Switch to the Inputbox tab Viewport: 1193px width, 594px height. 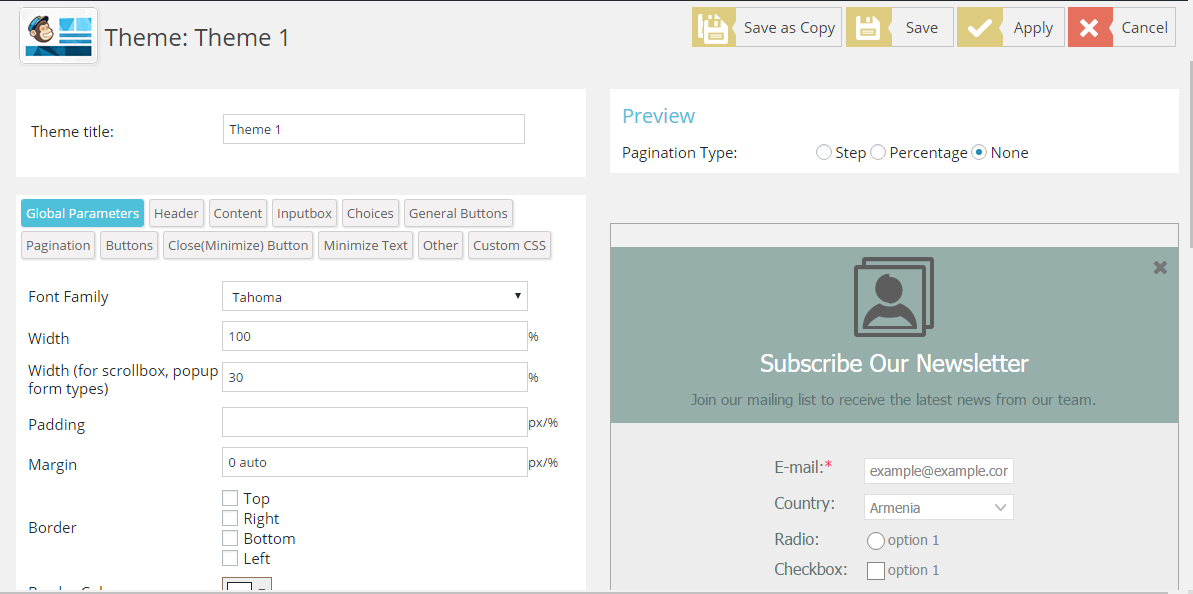[x=304, y=213]
